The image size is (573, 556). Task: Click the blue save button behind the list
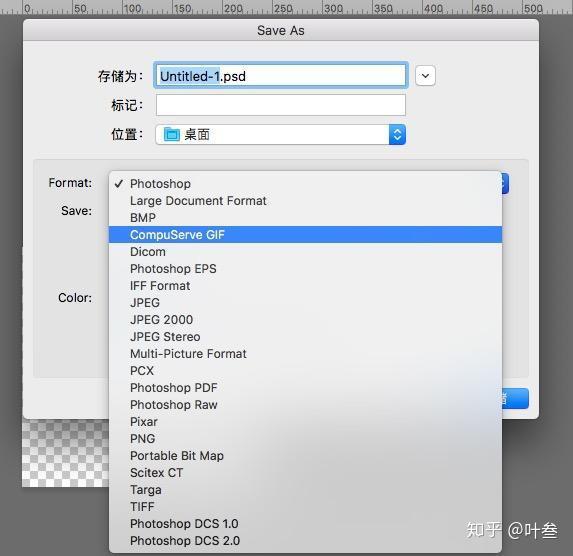515,398
